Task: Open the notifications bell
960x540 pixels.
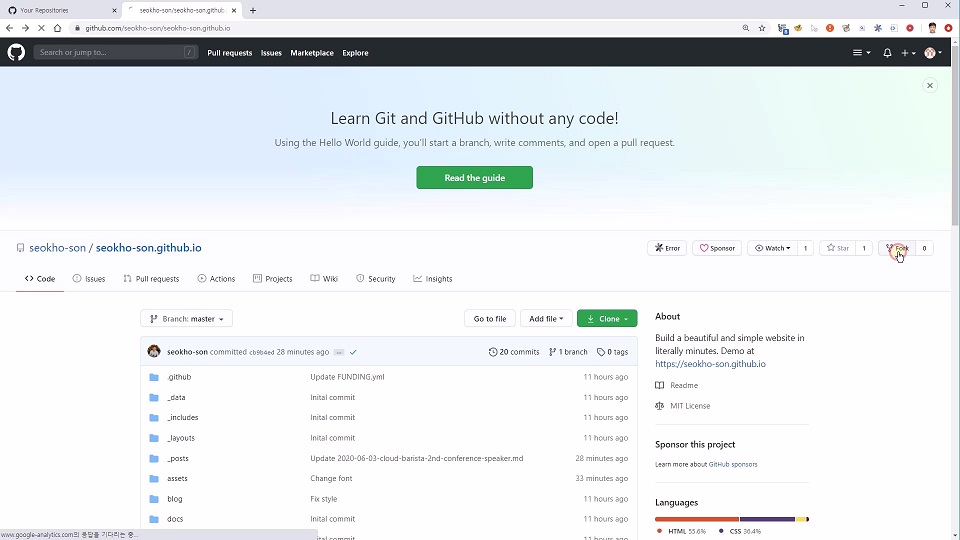Action: click(x=887, y=53)
